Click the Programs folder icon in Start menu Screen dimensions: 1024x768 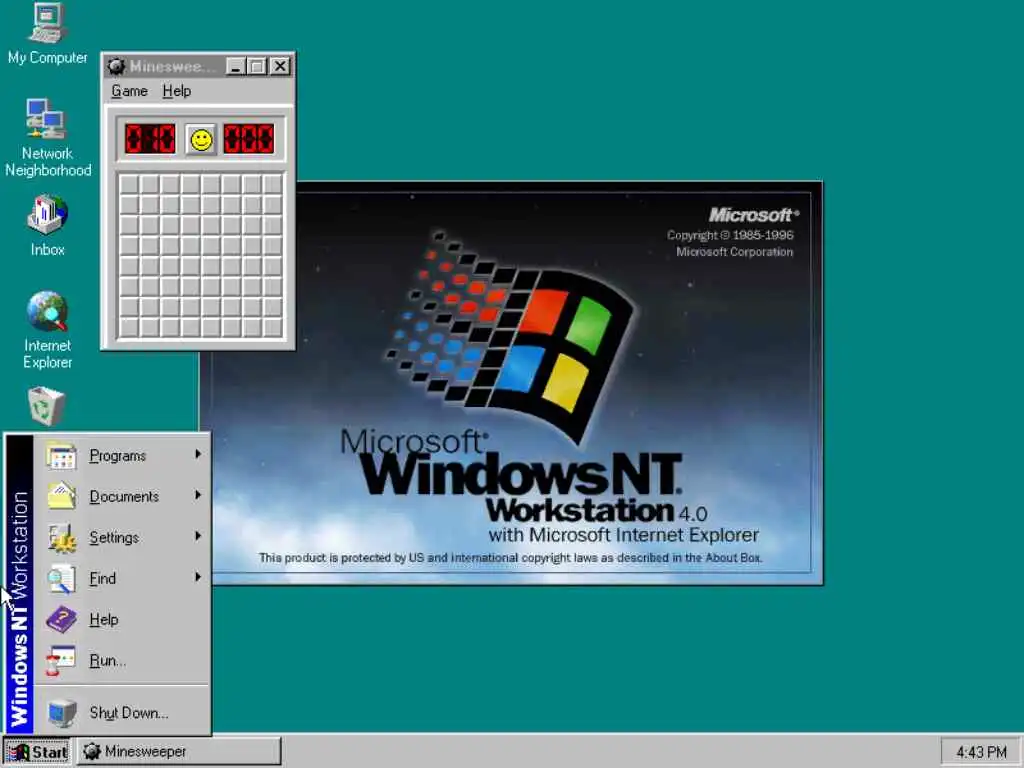click(61, 456)
